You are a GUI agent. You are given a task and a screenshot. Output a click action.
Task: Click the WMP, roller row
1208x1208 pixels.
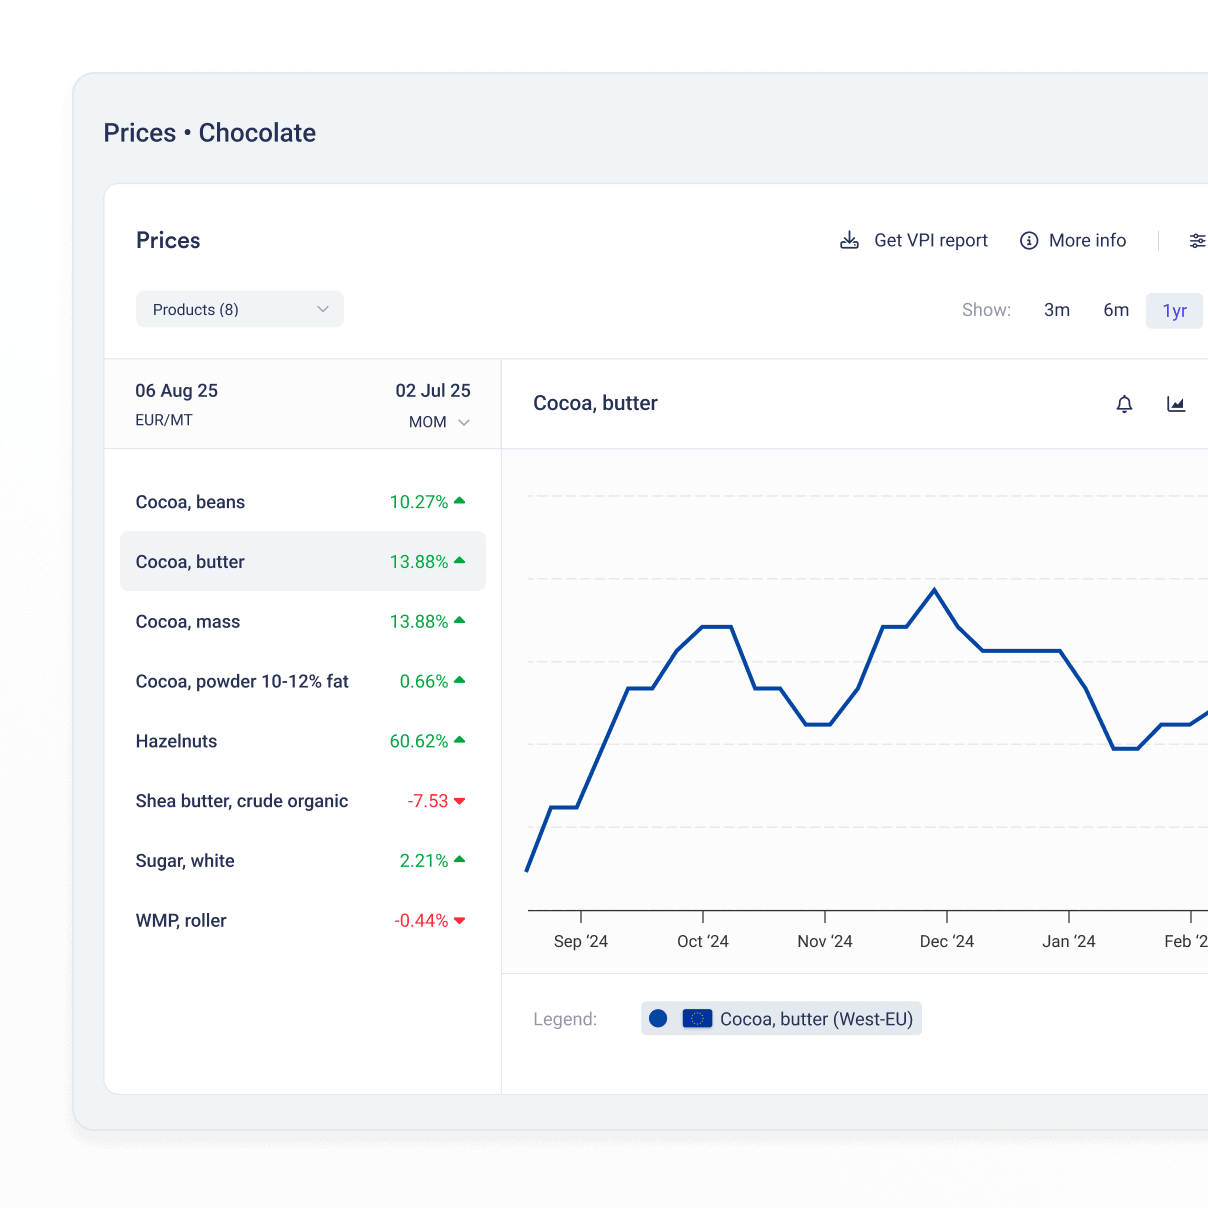[302, 921]
